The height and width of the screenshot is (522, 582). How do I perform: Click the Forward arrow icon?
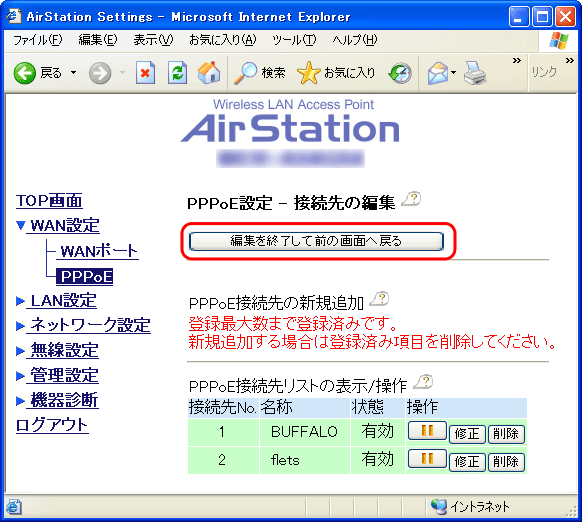pyautogui.click(x=100, y=73)
